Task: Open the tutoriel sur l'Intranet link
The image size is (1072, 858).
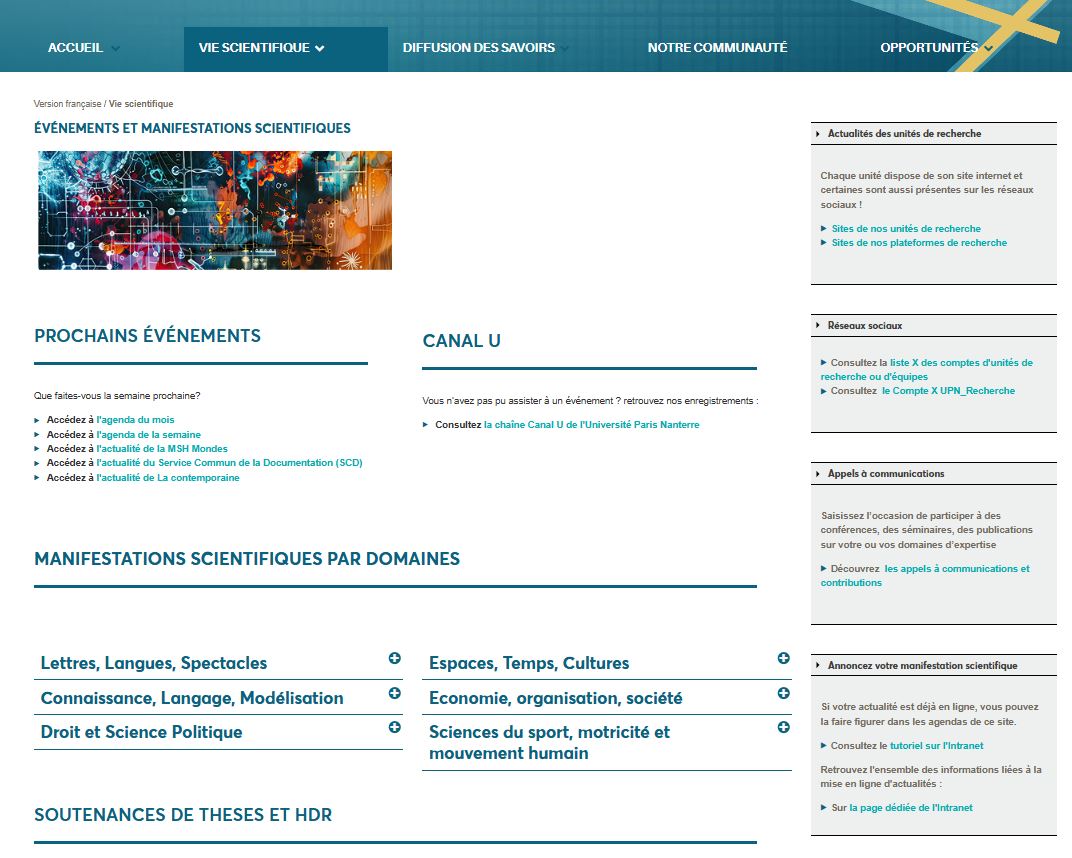Action: coord(936,746)
